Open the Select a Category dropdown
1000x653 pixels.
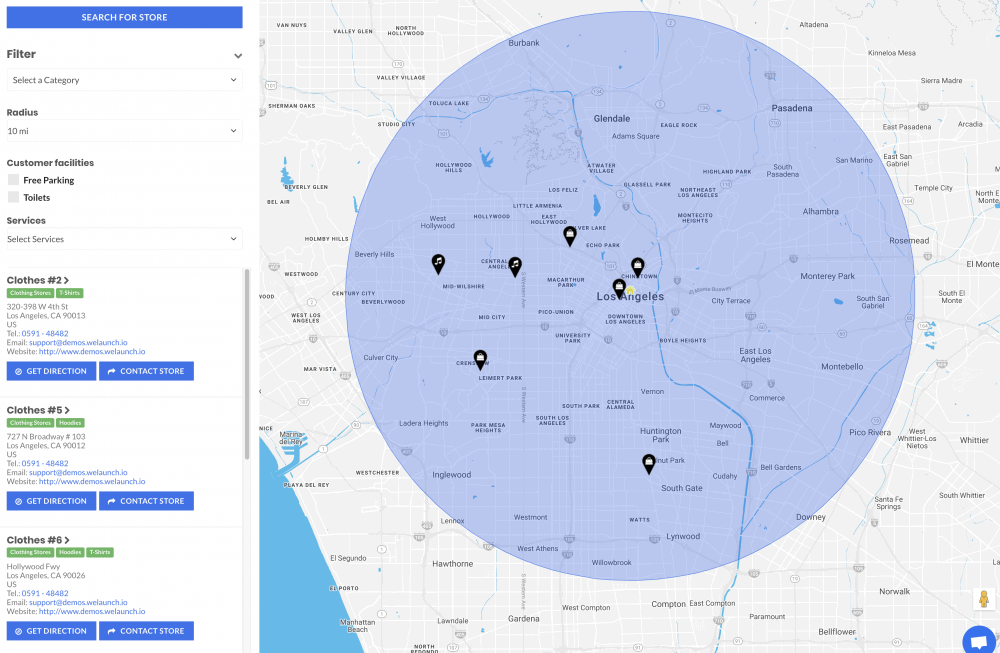(124, 79)
